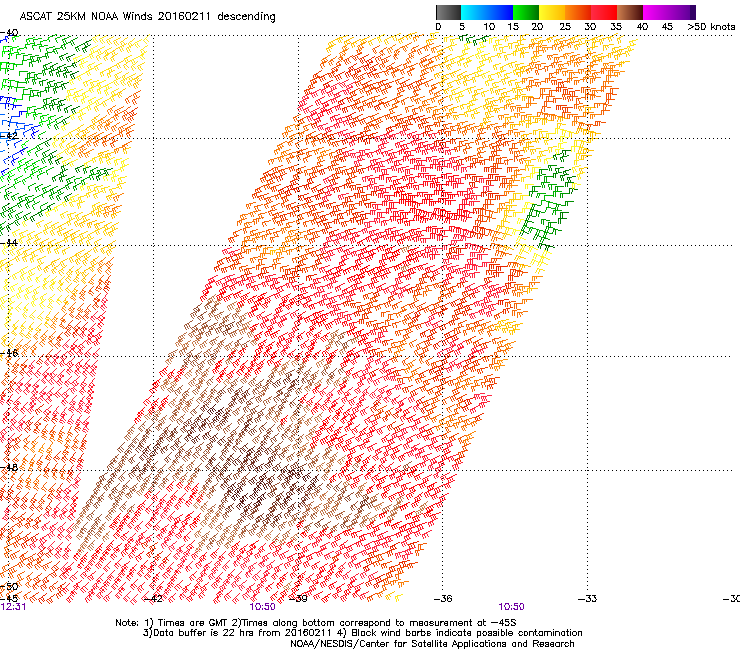The image size is (740, 650).
Task: Select the yellow 20-25 knots legend segment
Action: click(x=552, y=12)
